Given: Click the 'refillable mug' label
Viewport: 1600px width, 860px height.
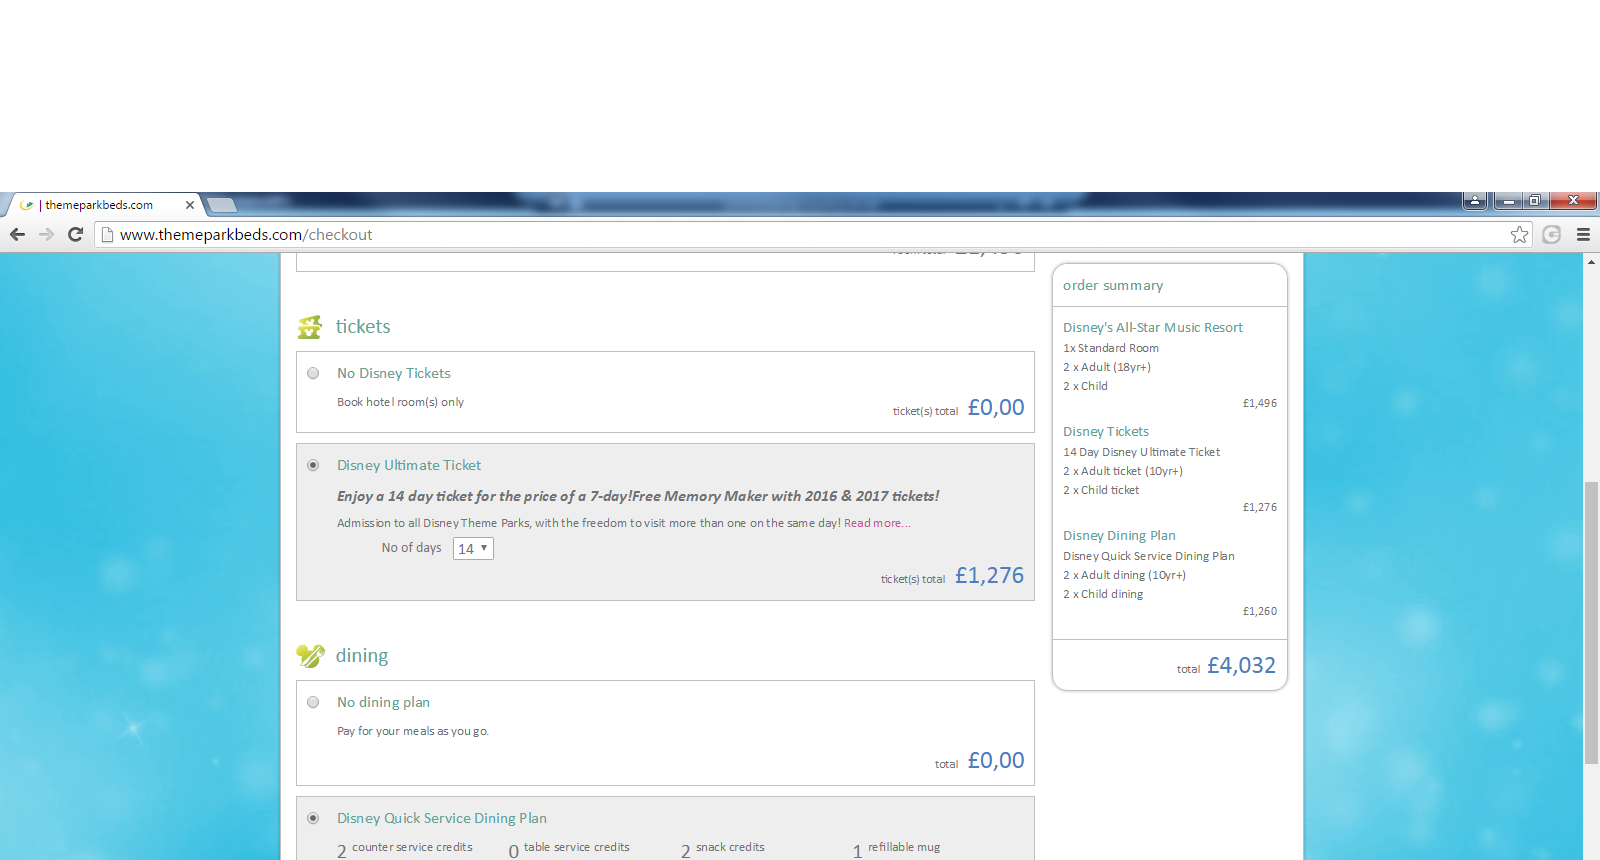Looking at the screenshot, I should click(904, 847).
